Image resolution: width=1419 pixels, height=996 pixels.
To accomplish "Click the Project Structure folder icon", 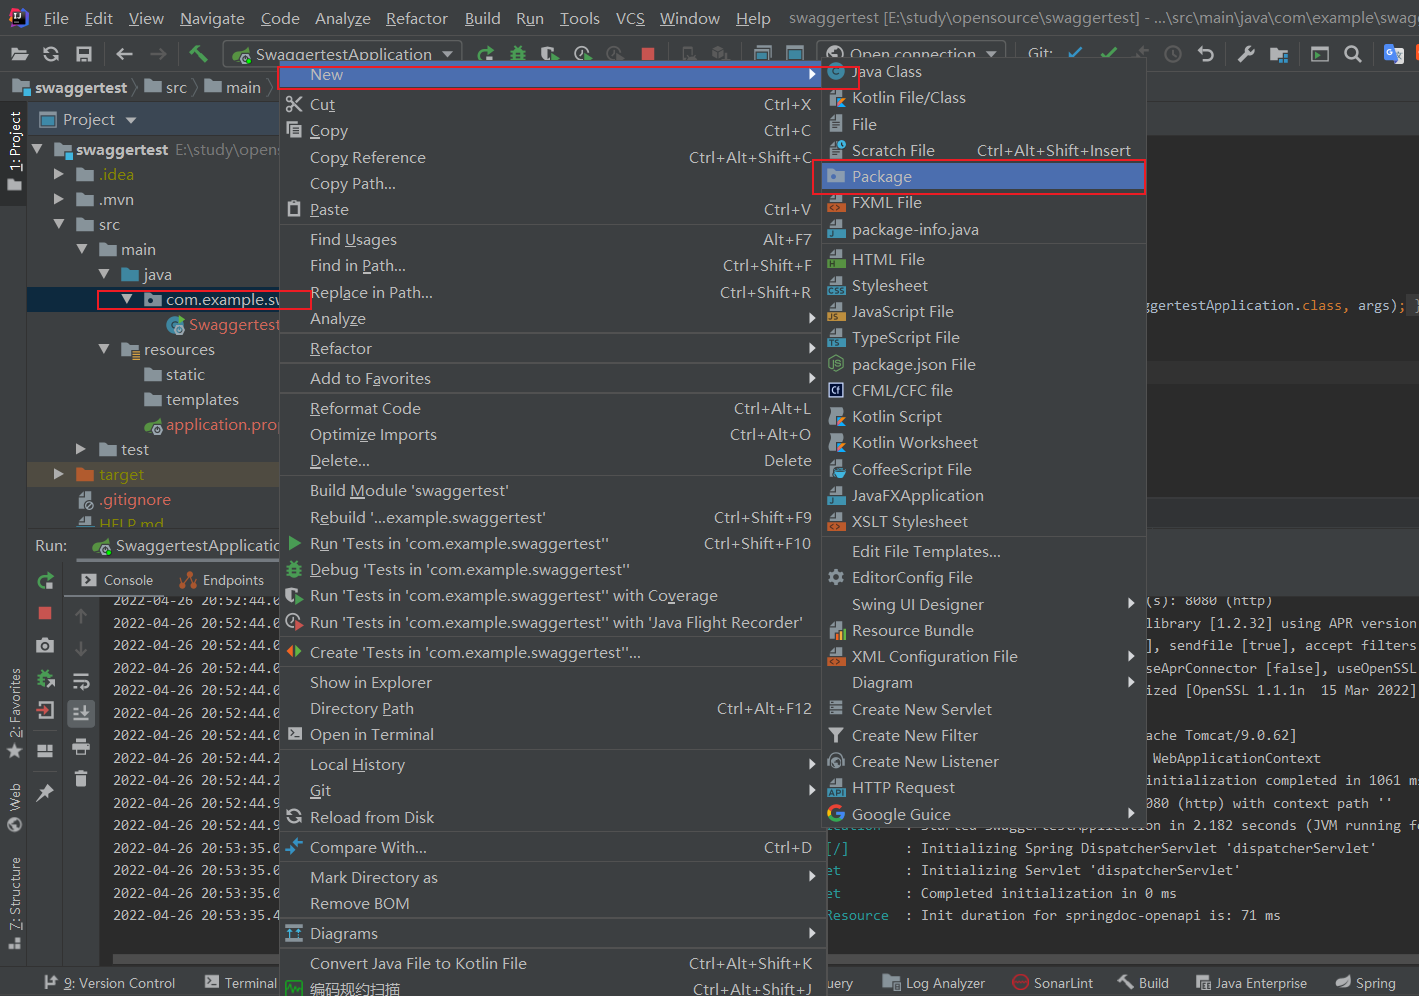I will click(x=1279, y=54).
